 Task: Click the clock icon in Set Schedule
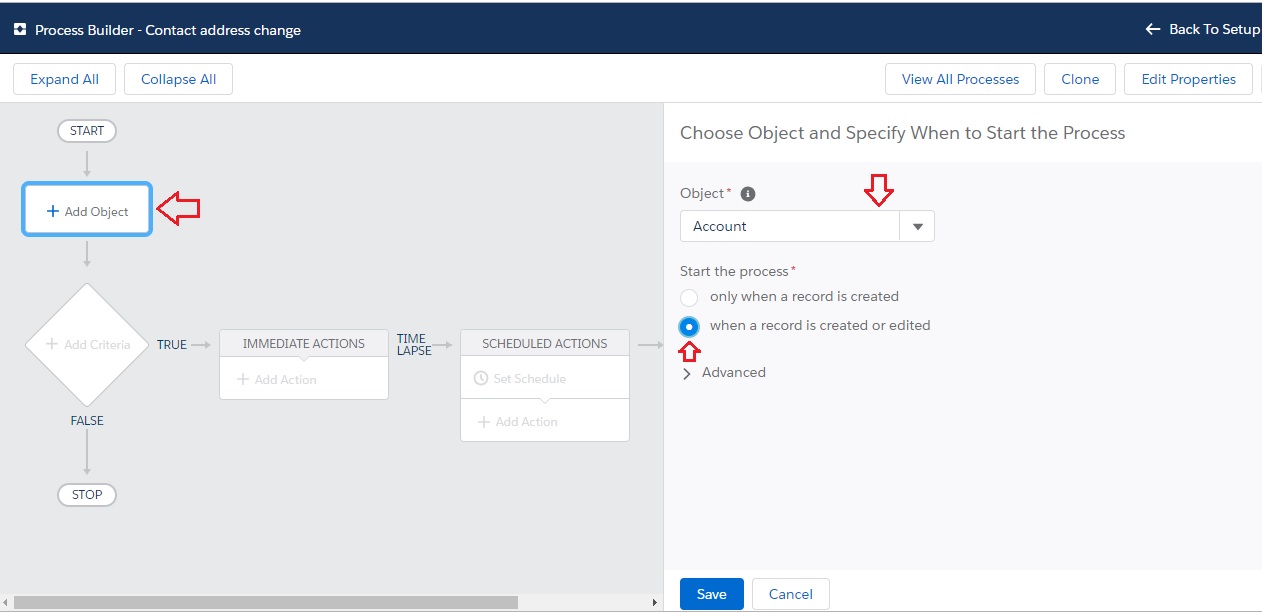pos(482,377)
